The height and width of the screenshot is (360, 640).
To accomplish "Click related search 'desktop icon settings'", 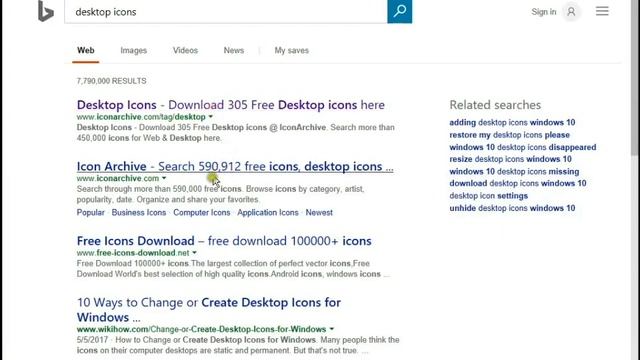I will coord(489,196).
